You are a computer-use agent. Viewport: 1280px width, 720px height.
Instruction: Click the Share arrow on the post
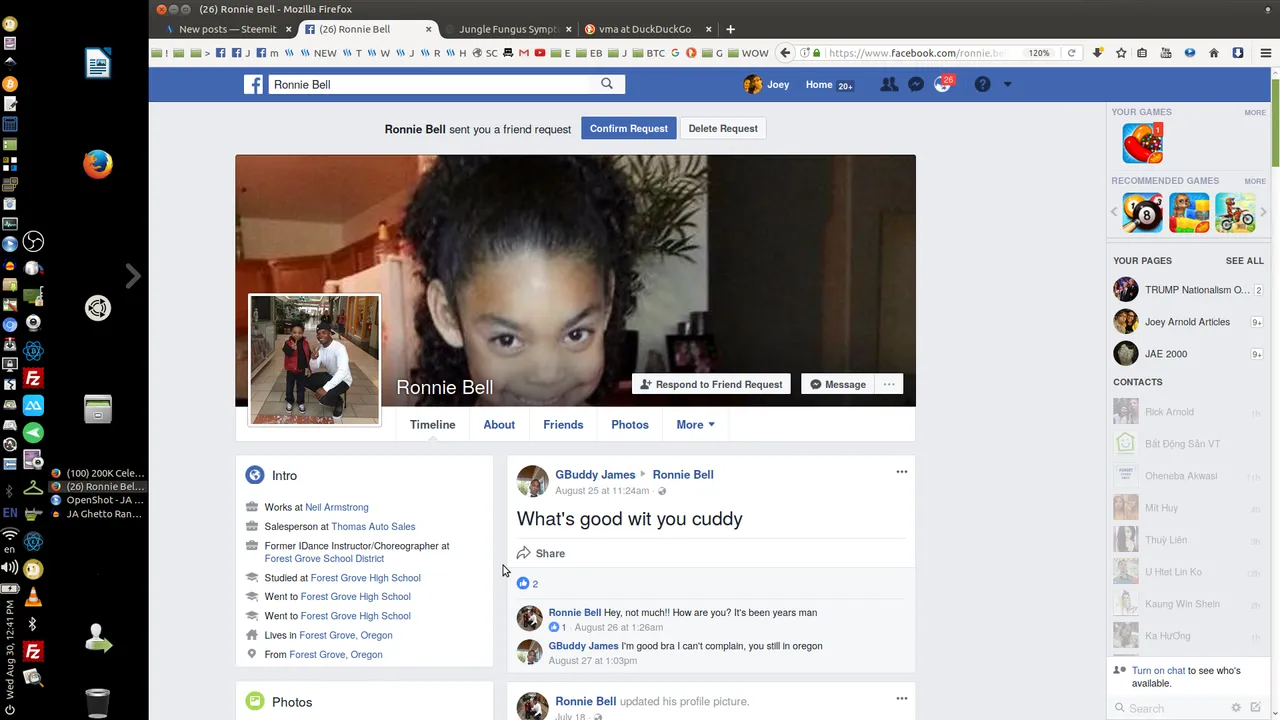[x=541, y=553]
